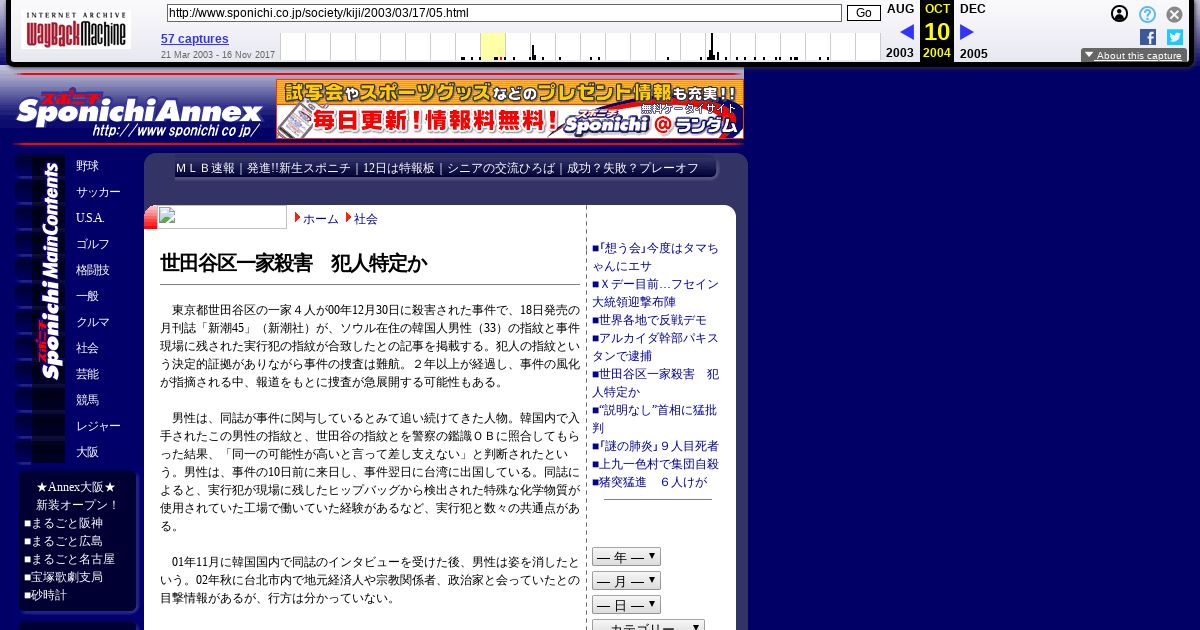Viewport: 1200px width, 630px height.
Task: Open クルマ in the main contents menu
Action: (x=93, y=322)
